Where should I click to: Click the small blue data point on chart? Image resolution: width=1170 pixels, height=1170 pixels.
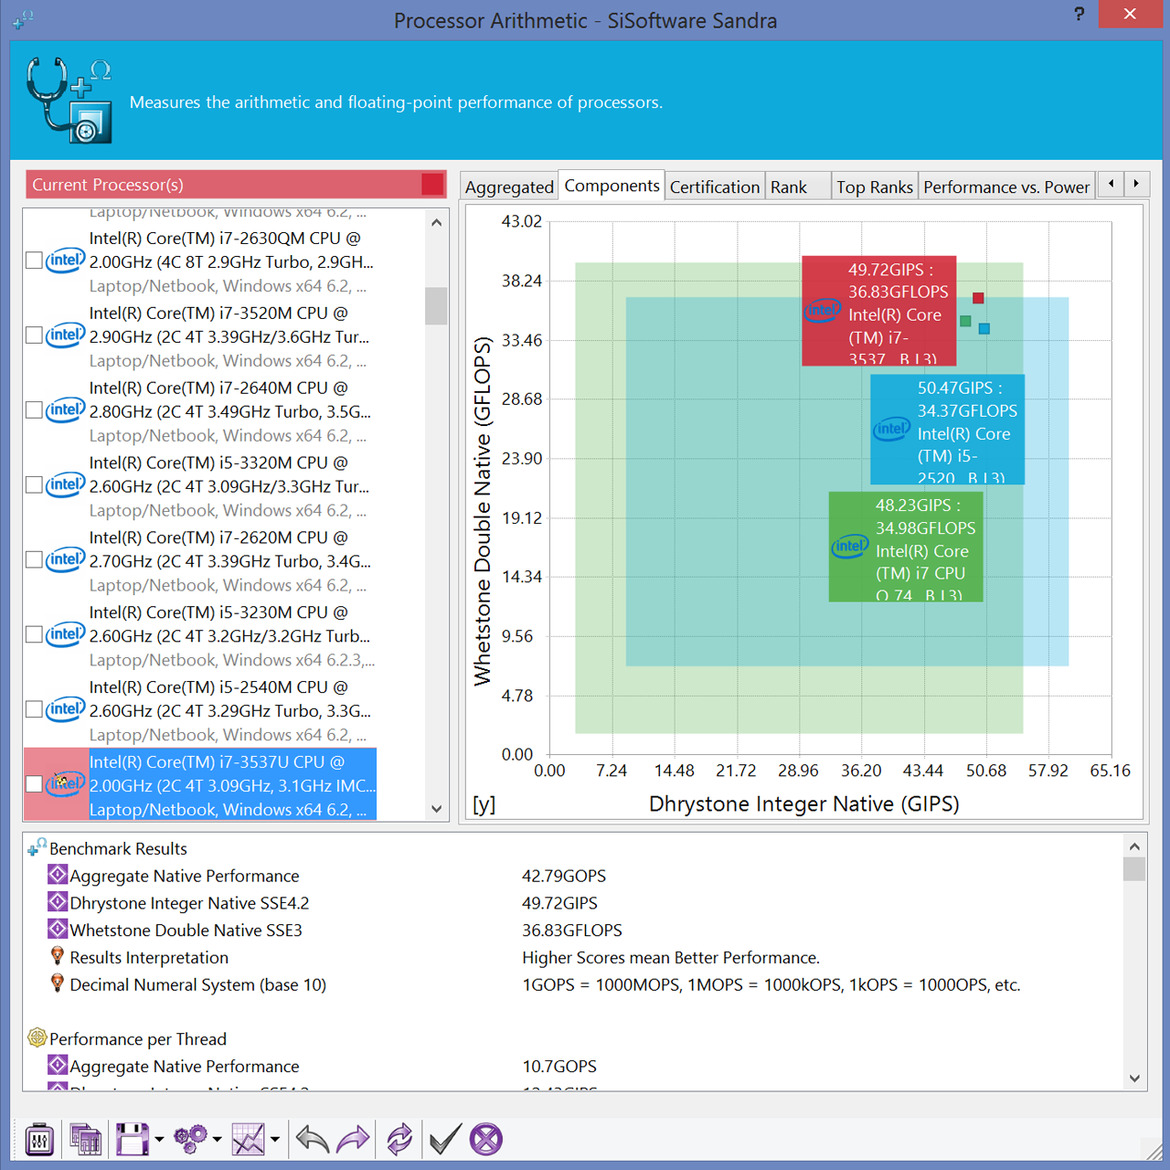(x=984, y=328)
